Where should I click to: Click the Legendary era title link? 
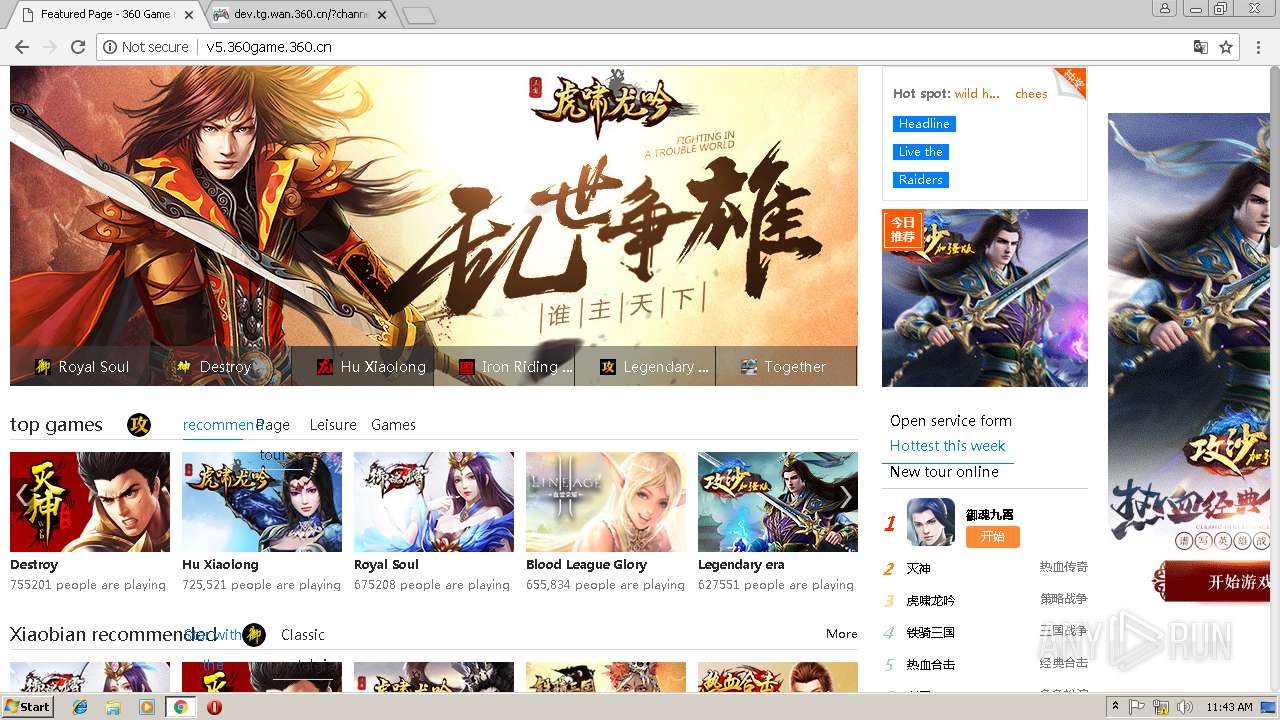click(741, 565)
